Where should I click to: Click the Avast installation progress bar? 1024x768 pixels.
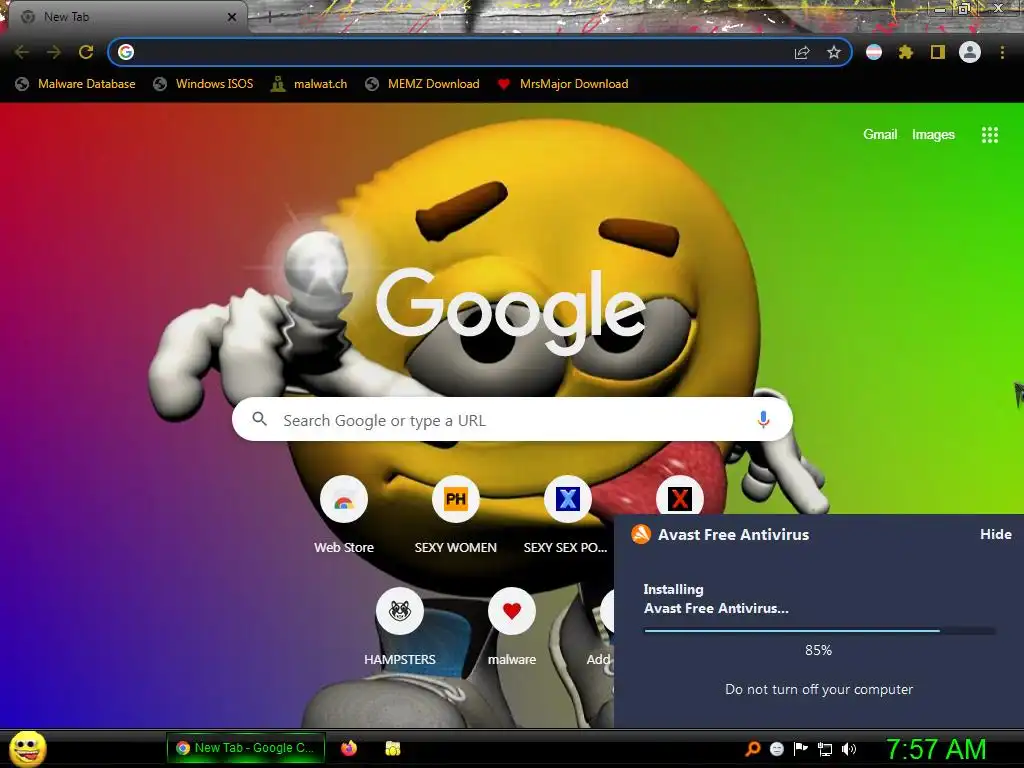[820, 631]
